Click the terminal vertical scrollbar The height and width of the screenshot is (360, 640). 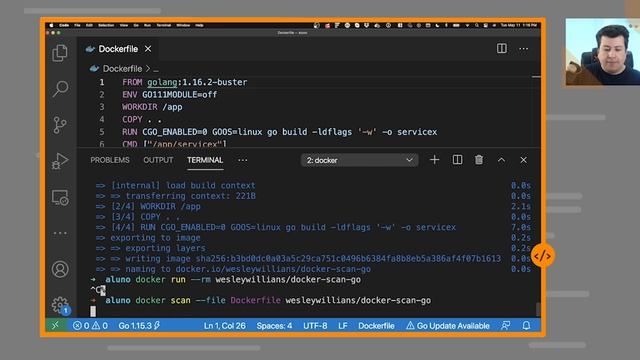click(538, 309)
